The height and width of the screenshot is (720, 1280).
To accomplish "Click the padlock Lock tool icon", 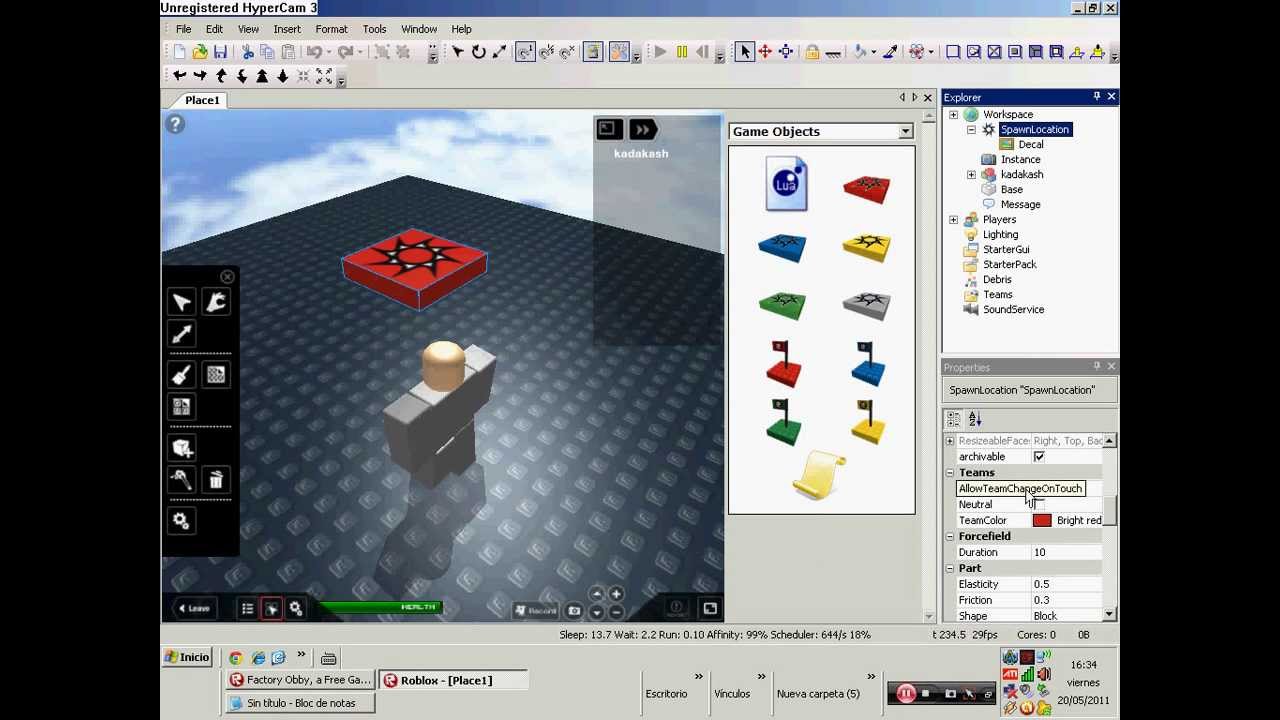I will [x=812, y=52].
